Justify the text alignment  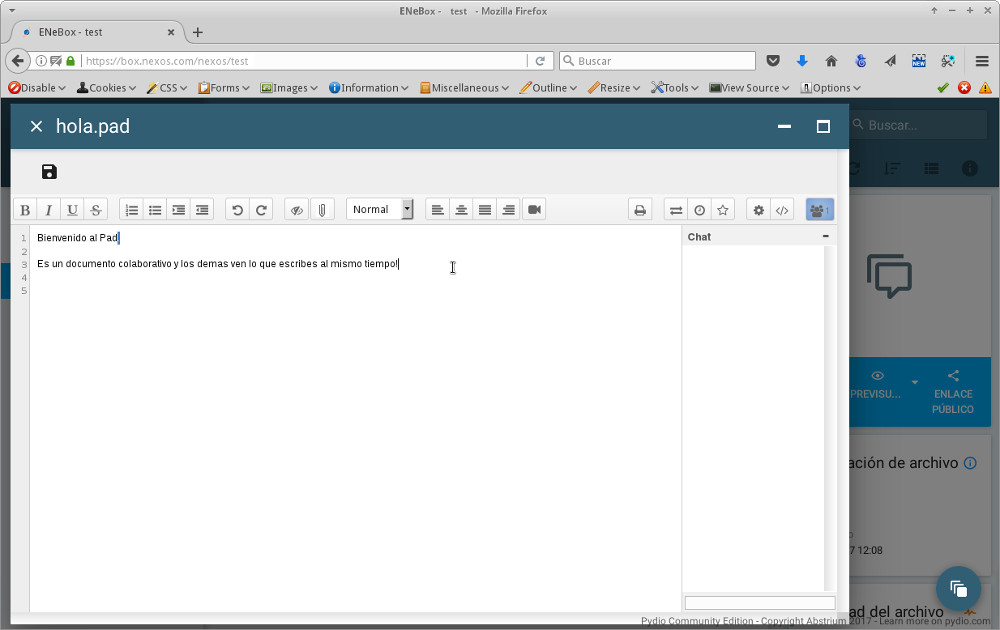(485, 210)
